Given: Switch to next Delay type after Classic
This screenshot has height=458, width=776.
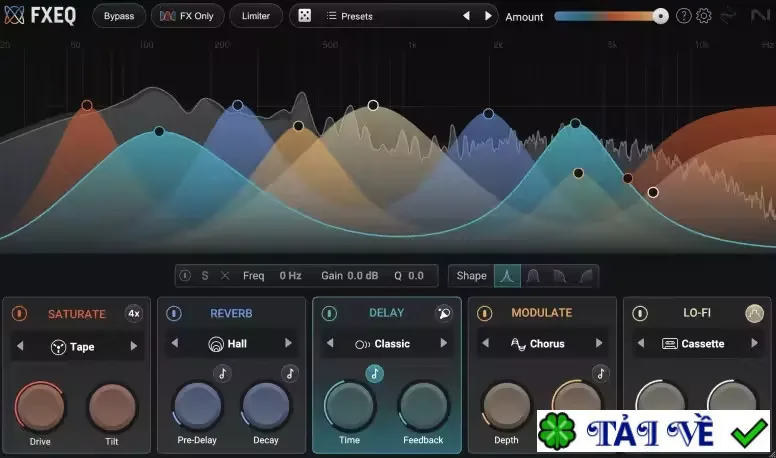Looking at the screenshot, I should click(444, 343).
